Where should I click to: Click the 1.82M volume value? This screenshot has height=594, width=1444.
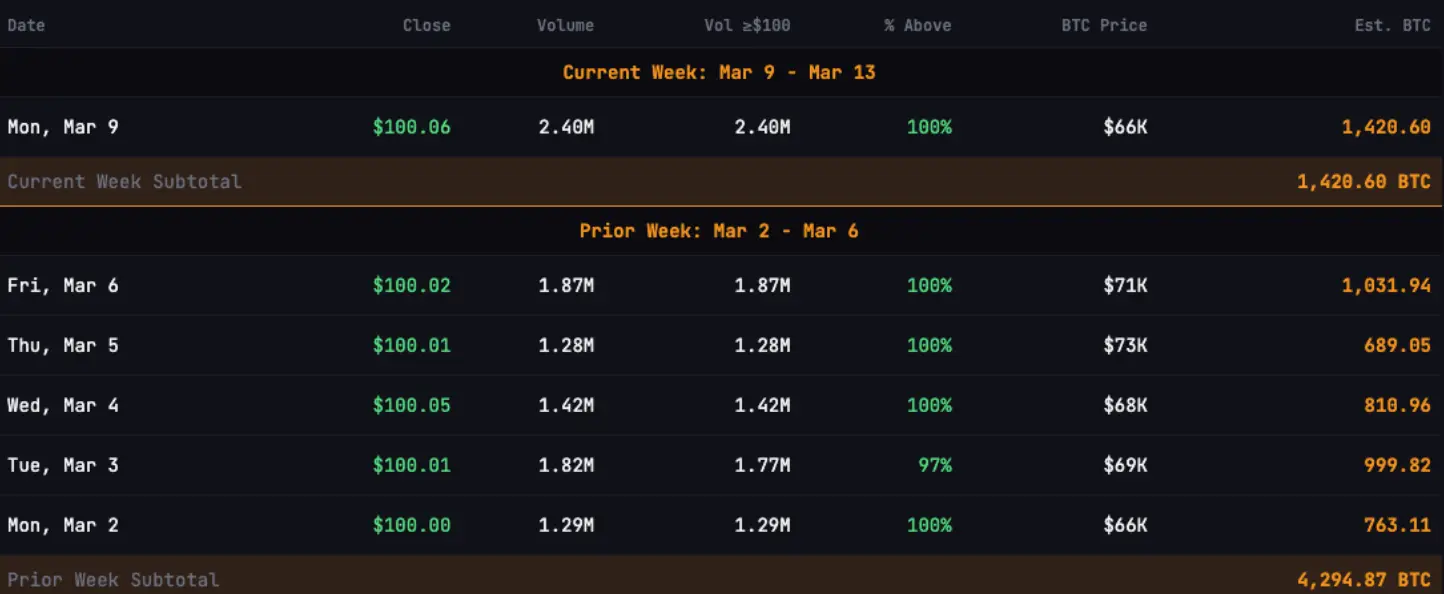[566, 465]
